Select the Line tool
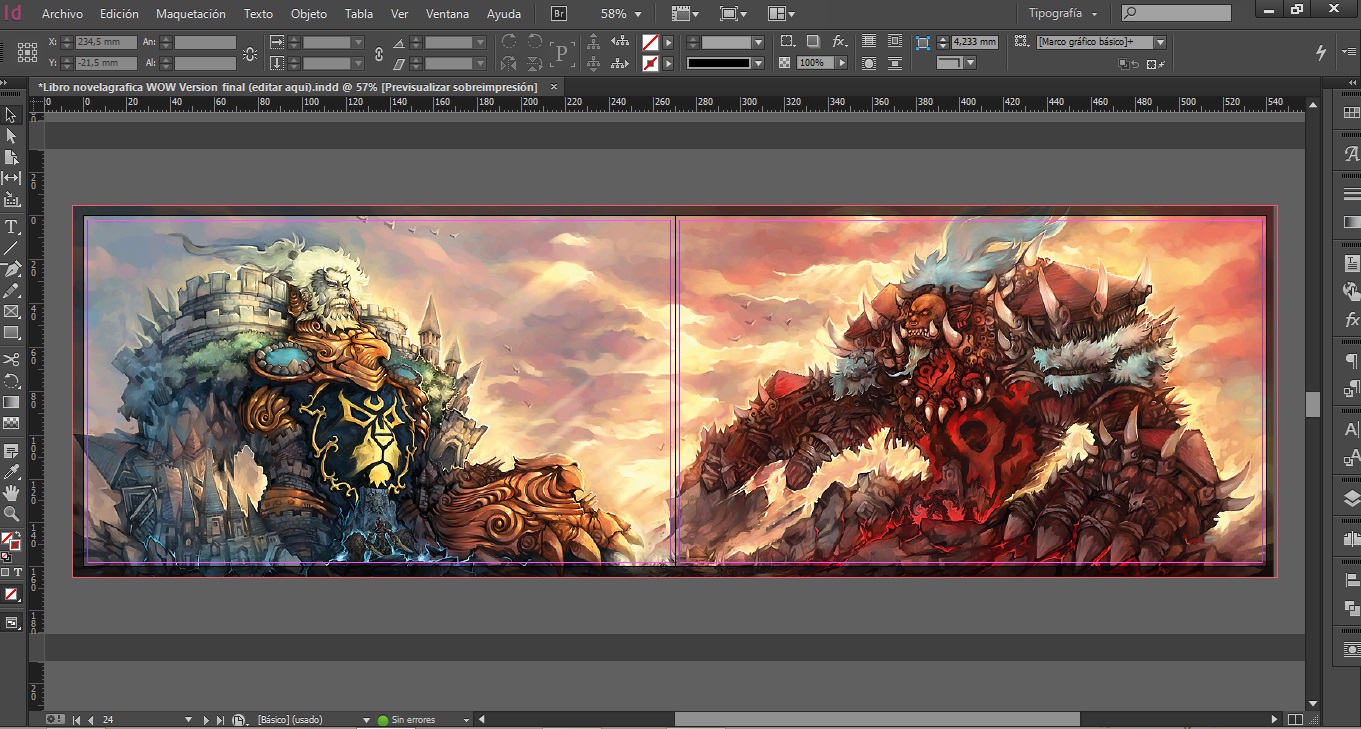This screenshot has height=729, width=1361. click(x=11, y=248)
